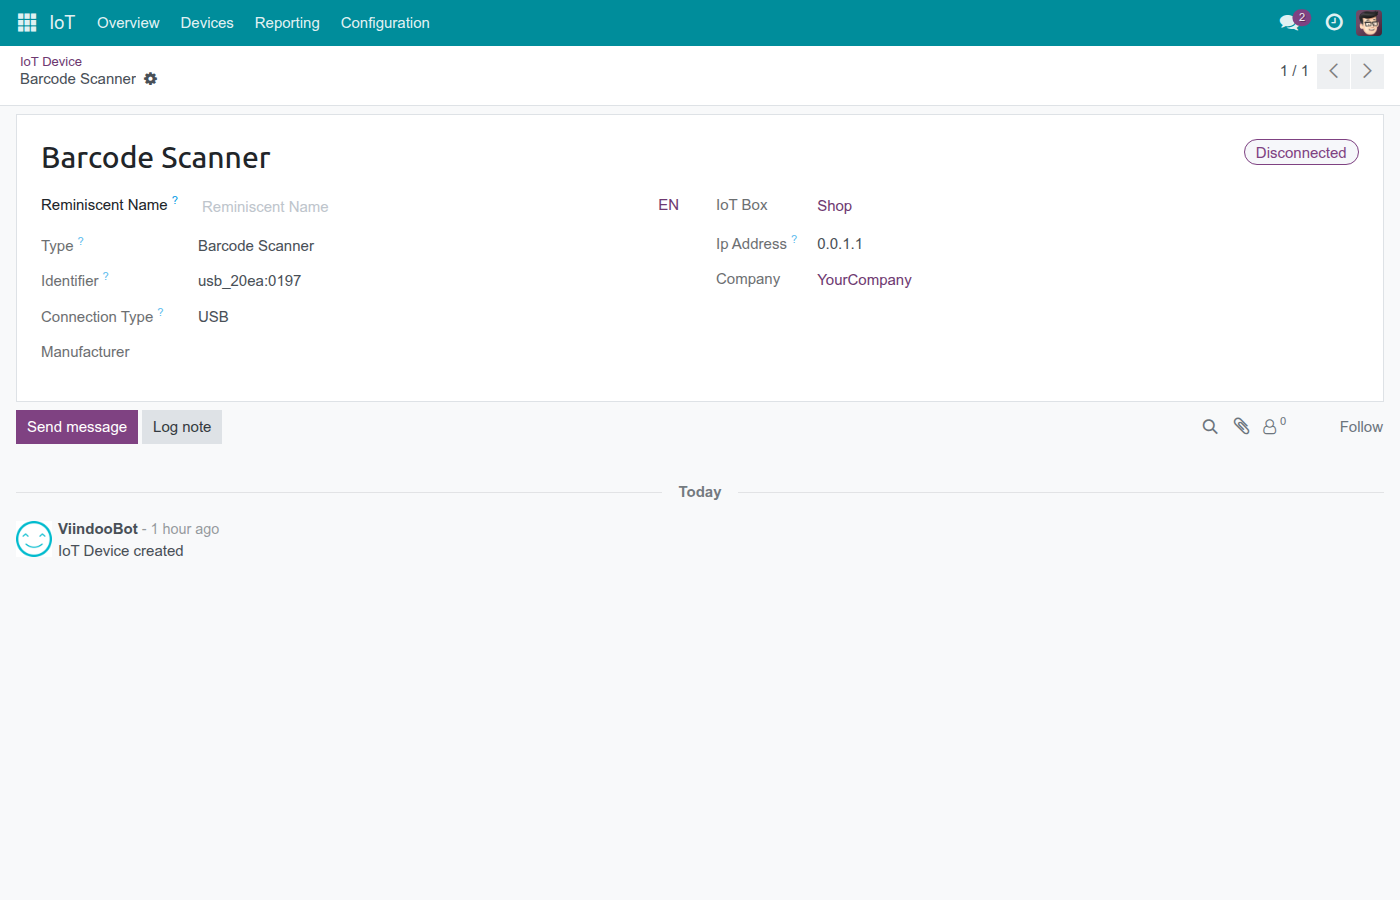Select the identifier value usb_20ea:0197
Screen dimensions: 1400x900
tap(250, 281)
